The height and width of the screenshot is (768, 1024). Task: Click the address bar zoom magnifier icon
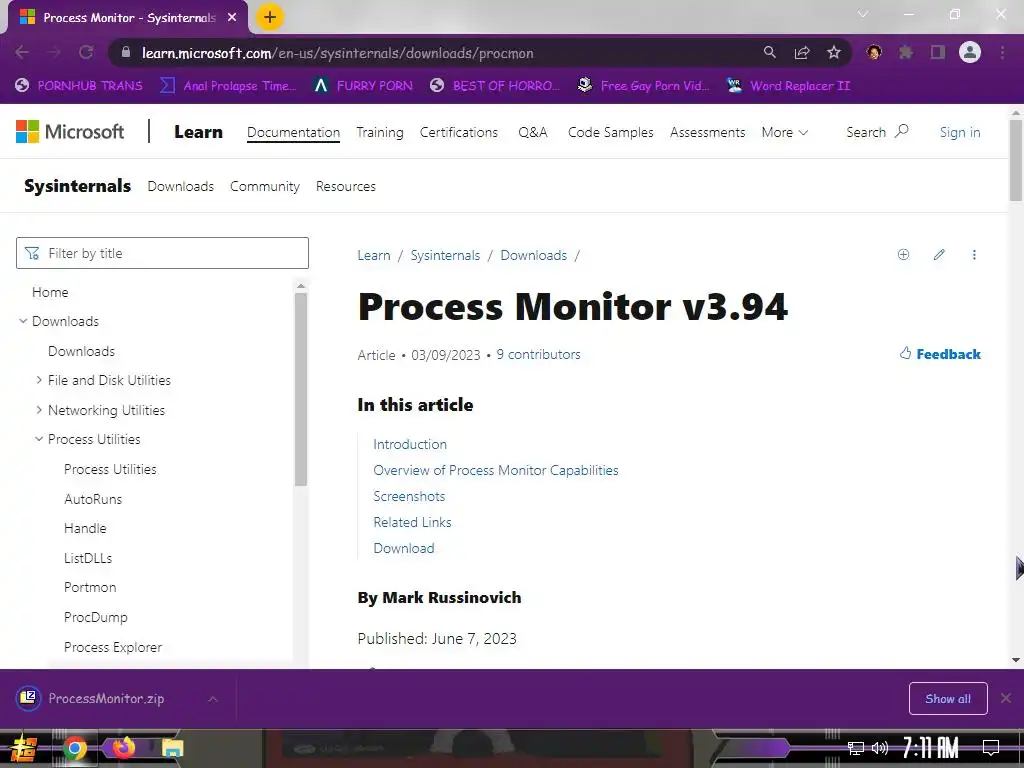coord(770,53)
